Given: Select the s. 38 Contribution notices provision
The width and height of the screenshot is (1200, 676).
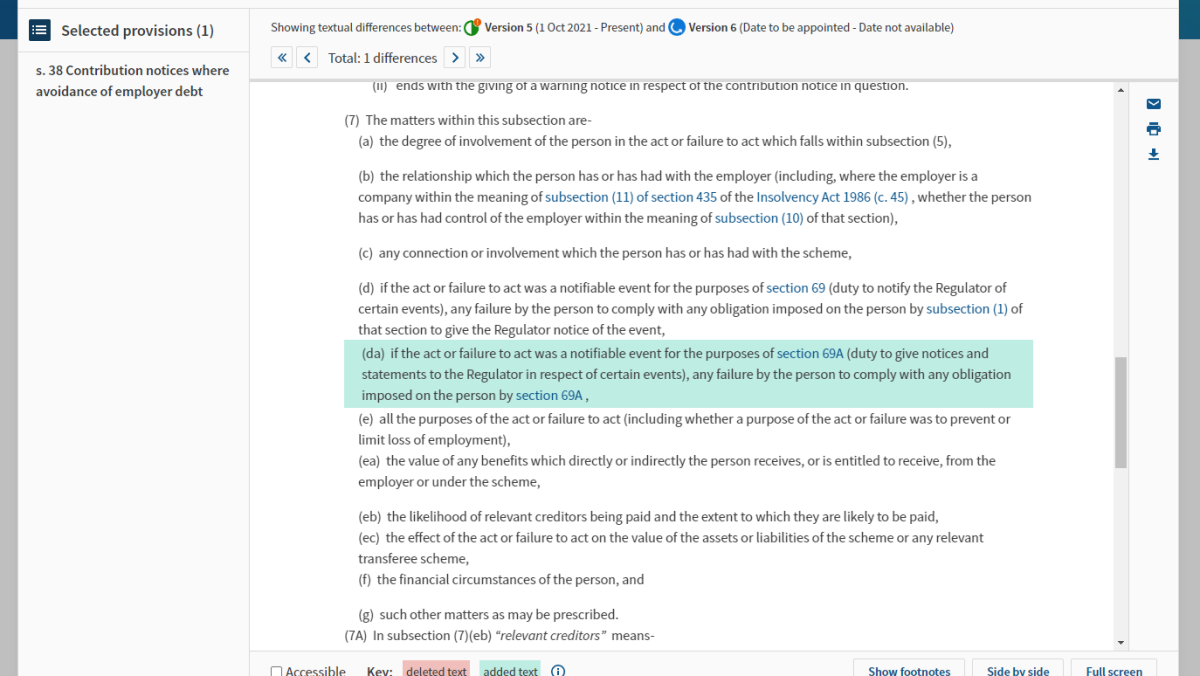Looking at the screenshot, I should (x=130, y=80).
